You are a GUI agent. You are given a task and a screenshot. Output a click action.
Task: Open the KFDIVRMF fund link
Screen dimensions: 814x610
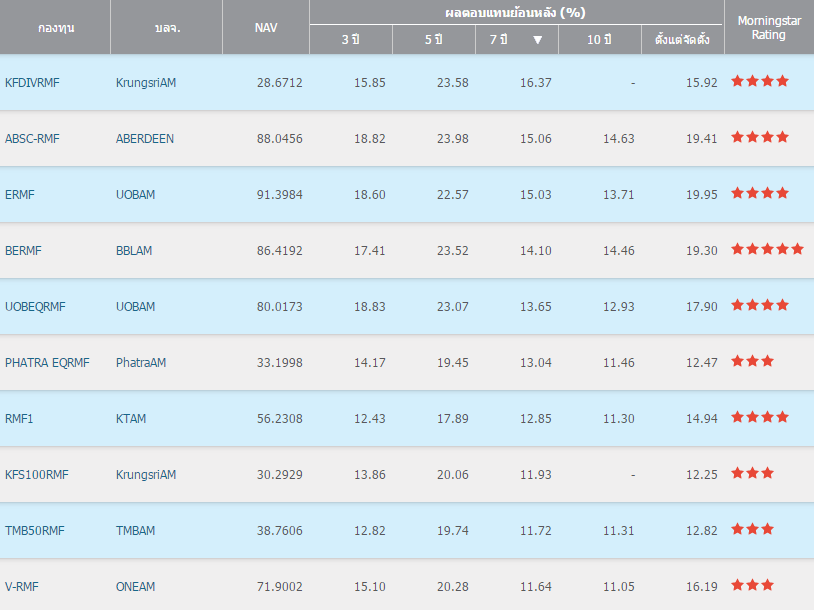pos(32,82)
